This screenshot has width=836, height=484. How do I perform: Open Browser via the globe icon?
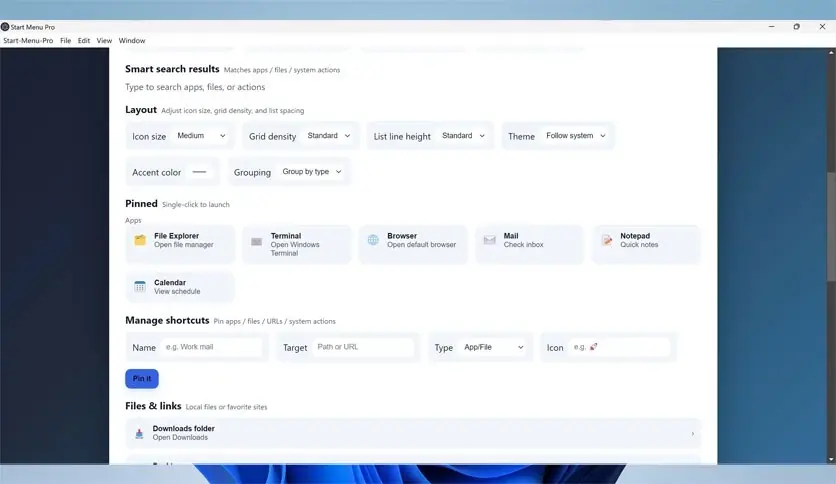(373, 240)
